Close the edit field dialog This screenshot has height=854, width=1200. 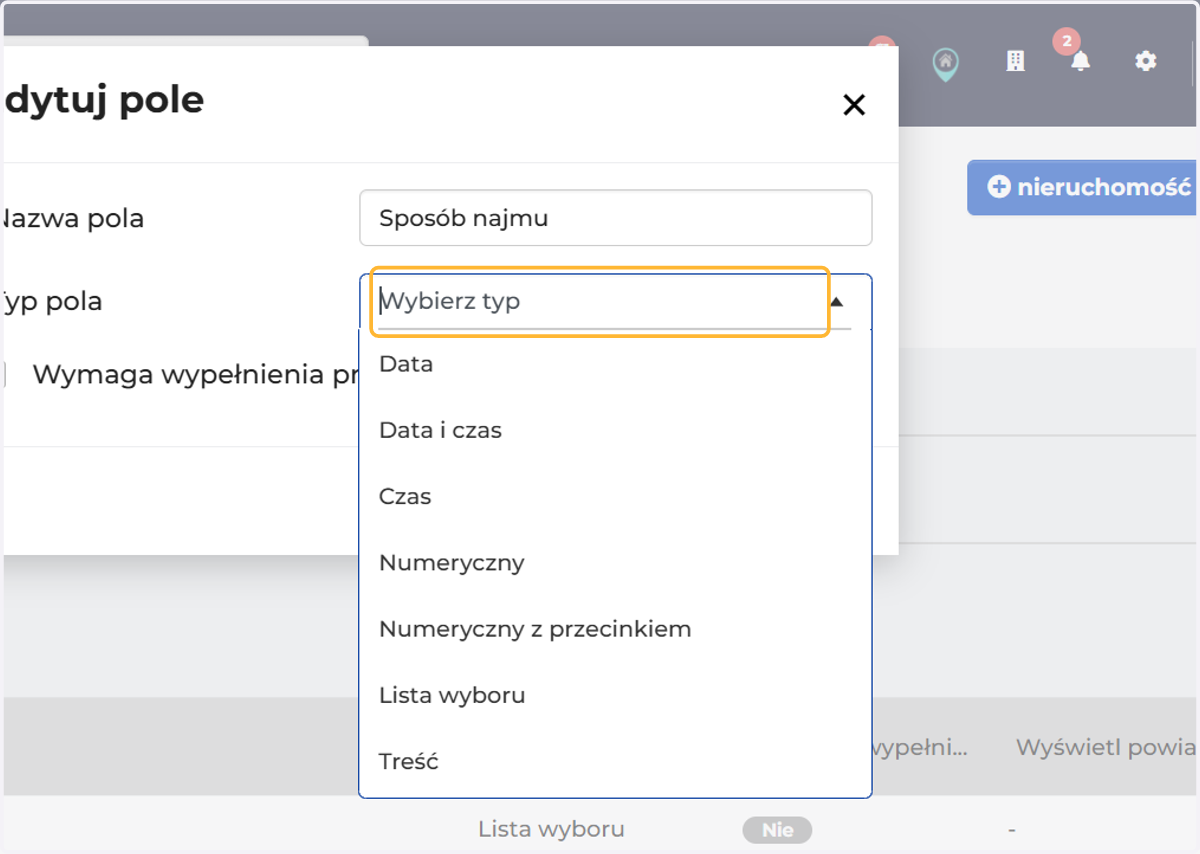pos(853,105)
